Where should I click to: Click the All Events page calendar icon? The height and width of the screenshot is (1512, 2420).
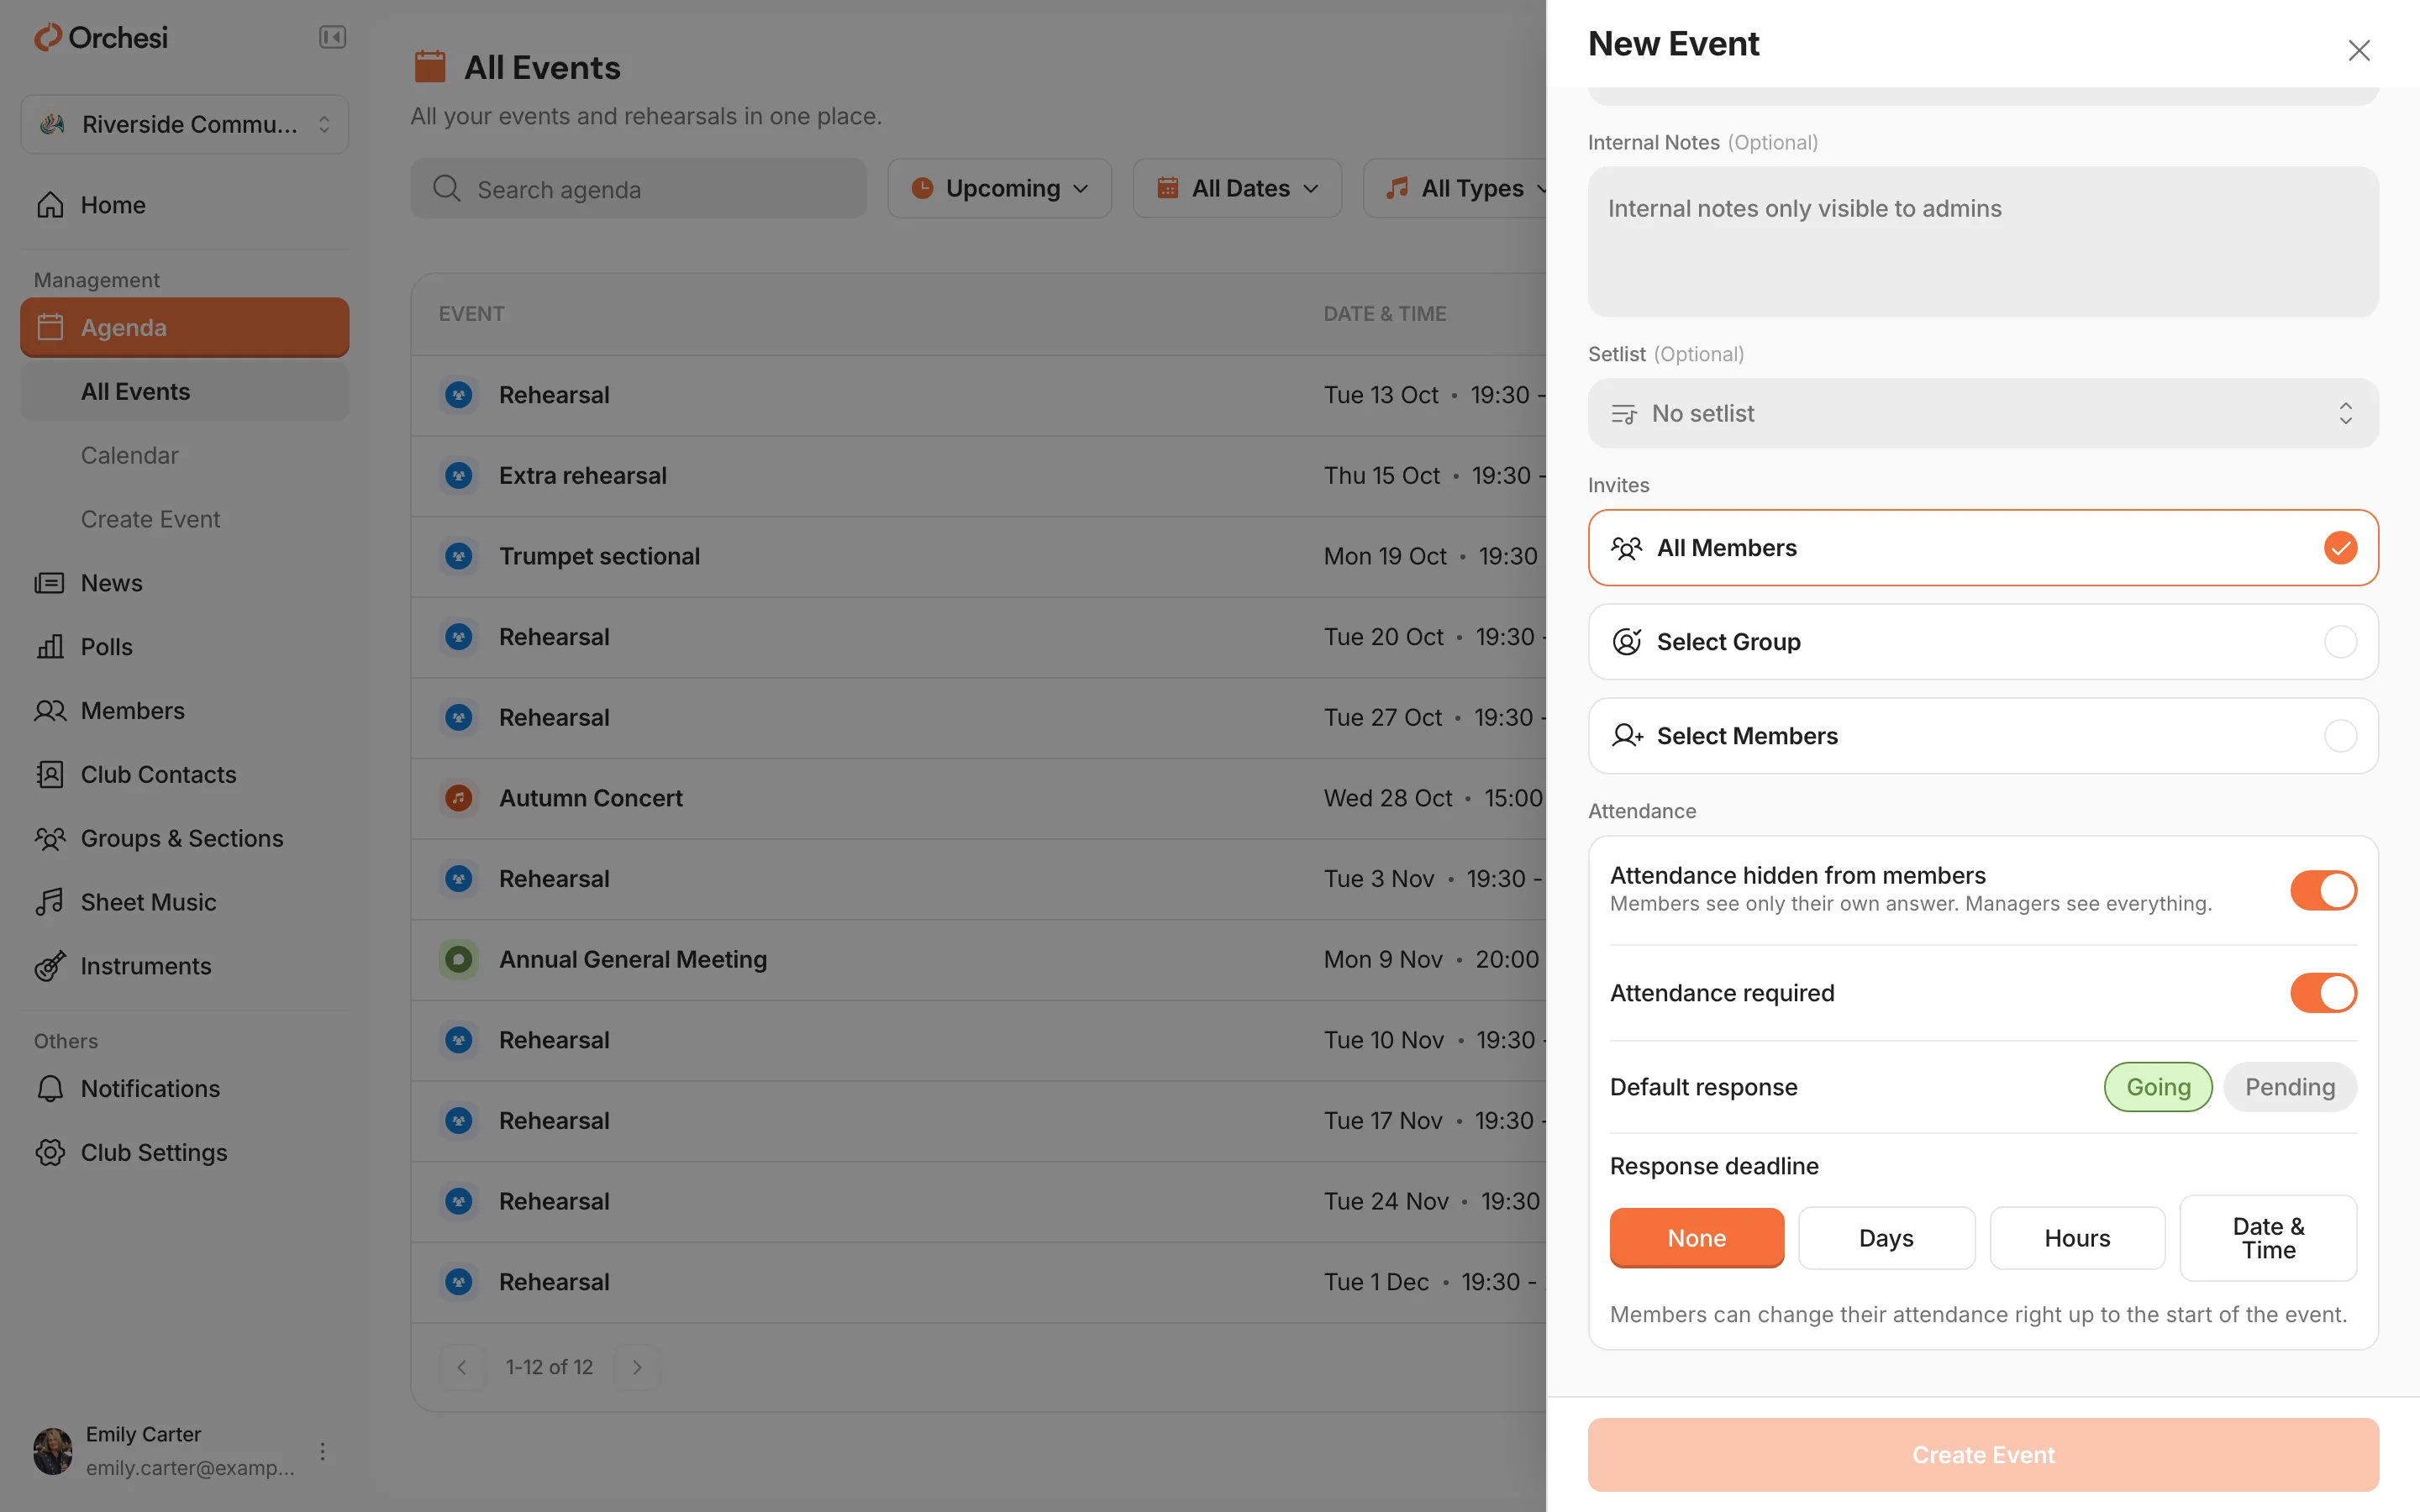click(x=430, y=67)
